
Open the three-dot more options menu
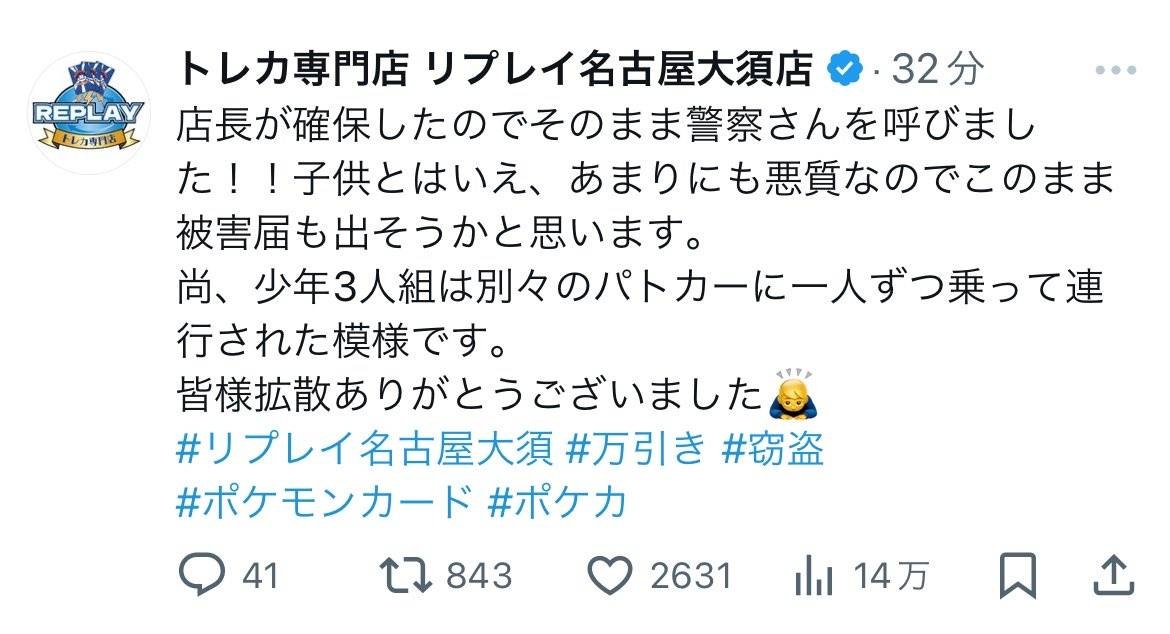pyautogui.click(x=1116, y=70)
